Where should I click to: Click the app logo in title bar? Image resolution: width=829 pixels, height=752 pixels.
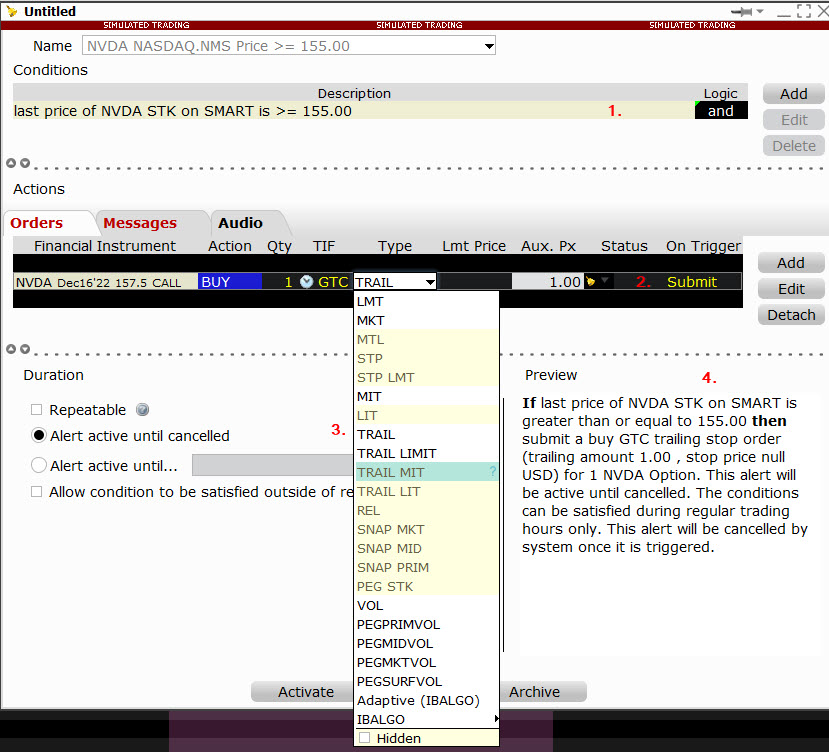[x=11, y=11]
